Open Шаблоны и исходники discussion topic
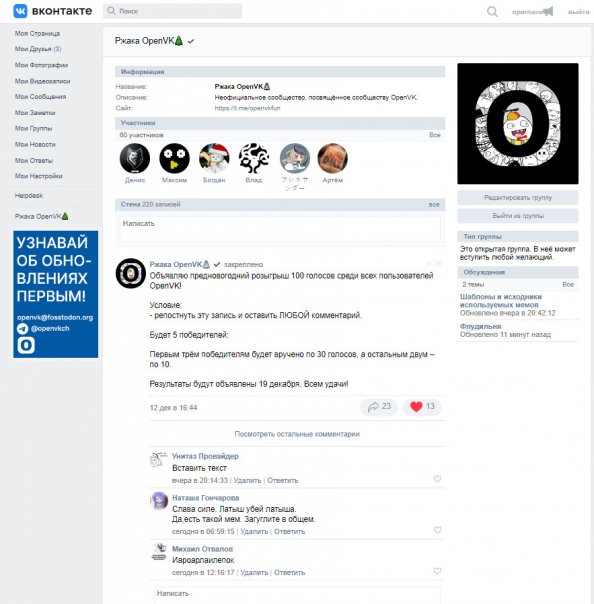594x604 pixels. [501, 301]
